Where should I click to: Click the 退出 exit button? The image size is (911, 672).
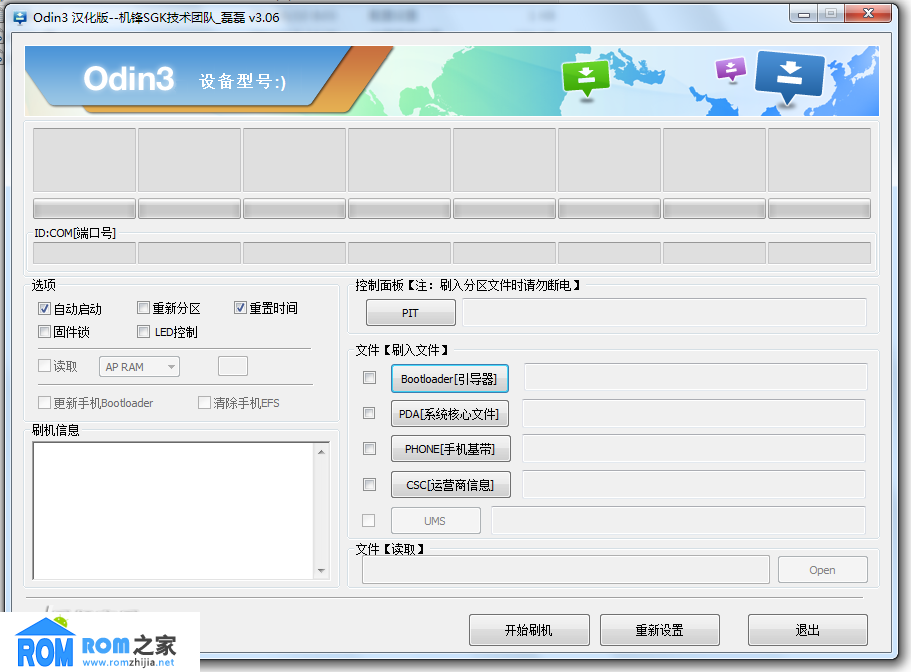click(x=808, y=630)
